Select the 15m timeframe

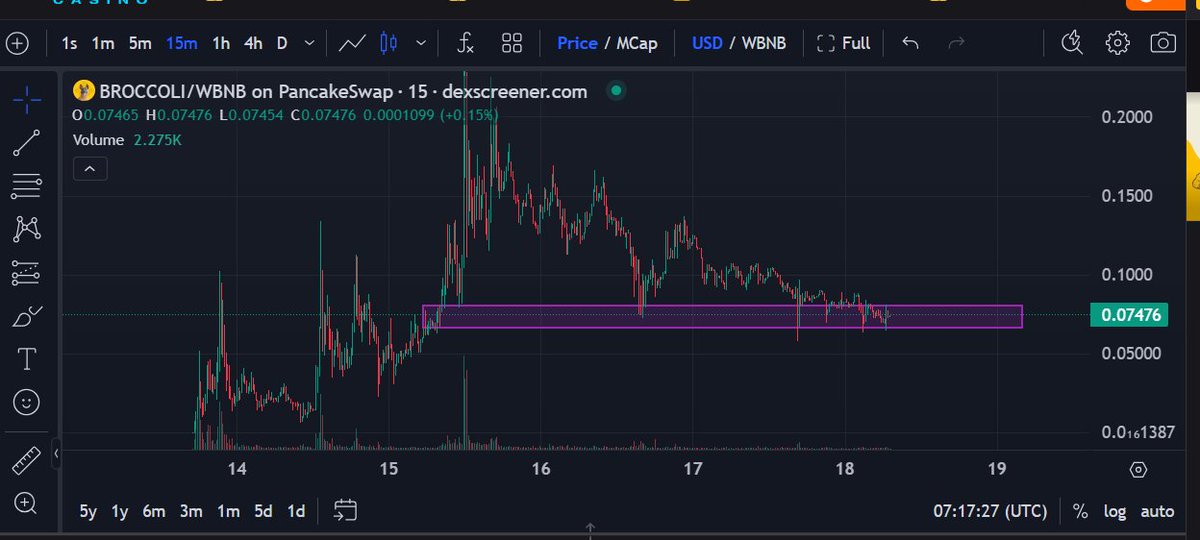click(182, 44)
